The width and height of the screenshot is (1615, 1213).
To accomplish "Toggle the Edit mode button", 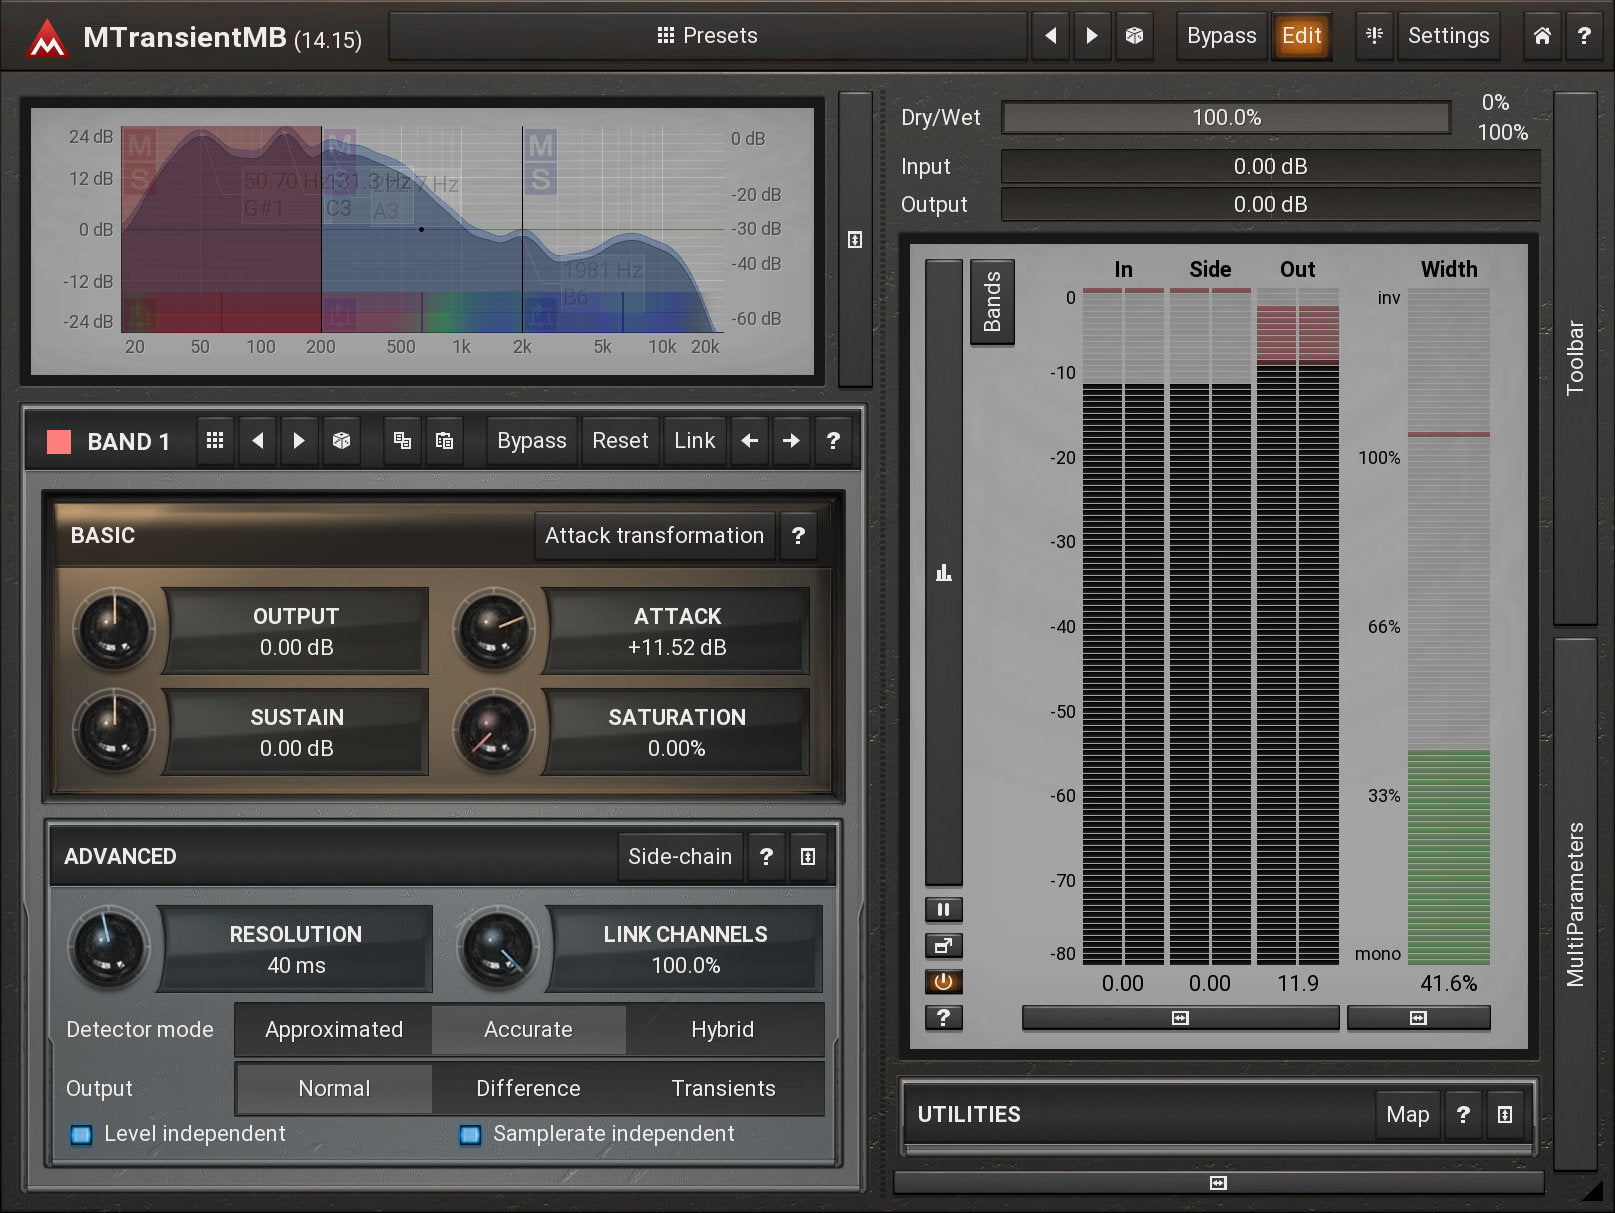I will click(1301, 36).
